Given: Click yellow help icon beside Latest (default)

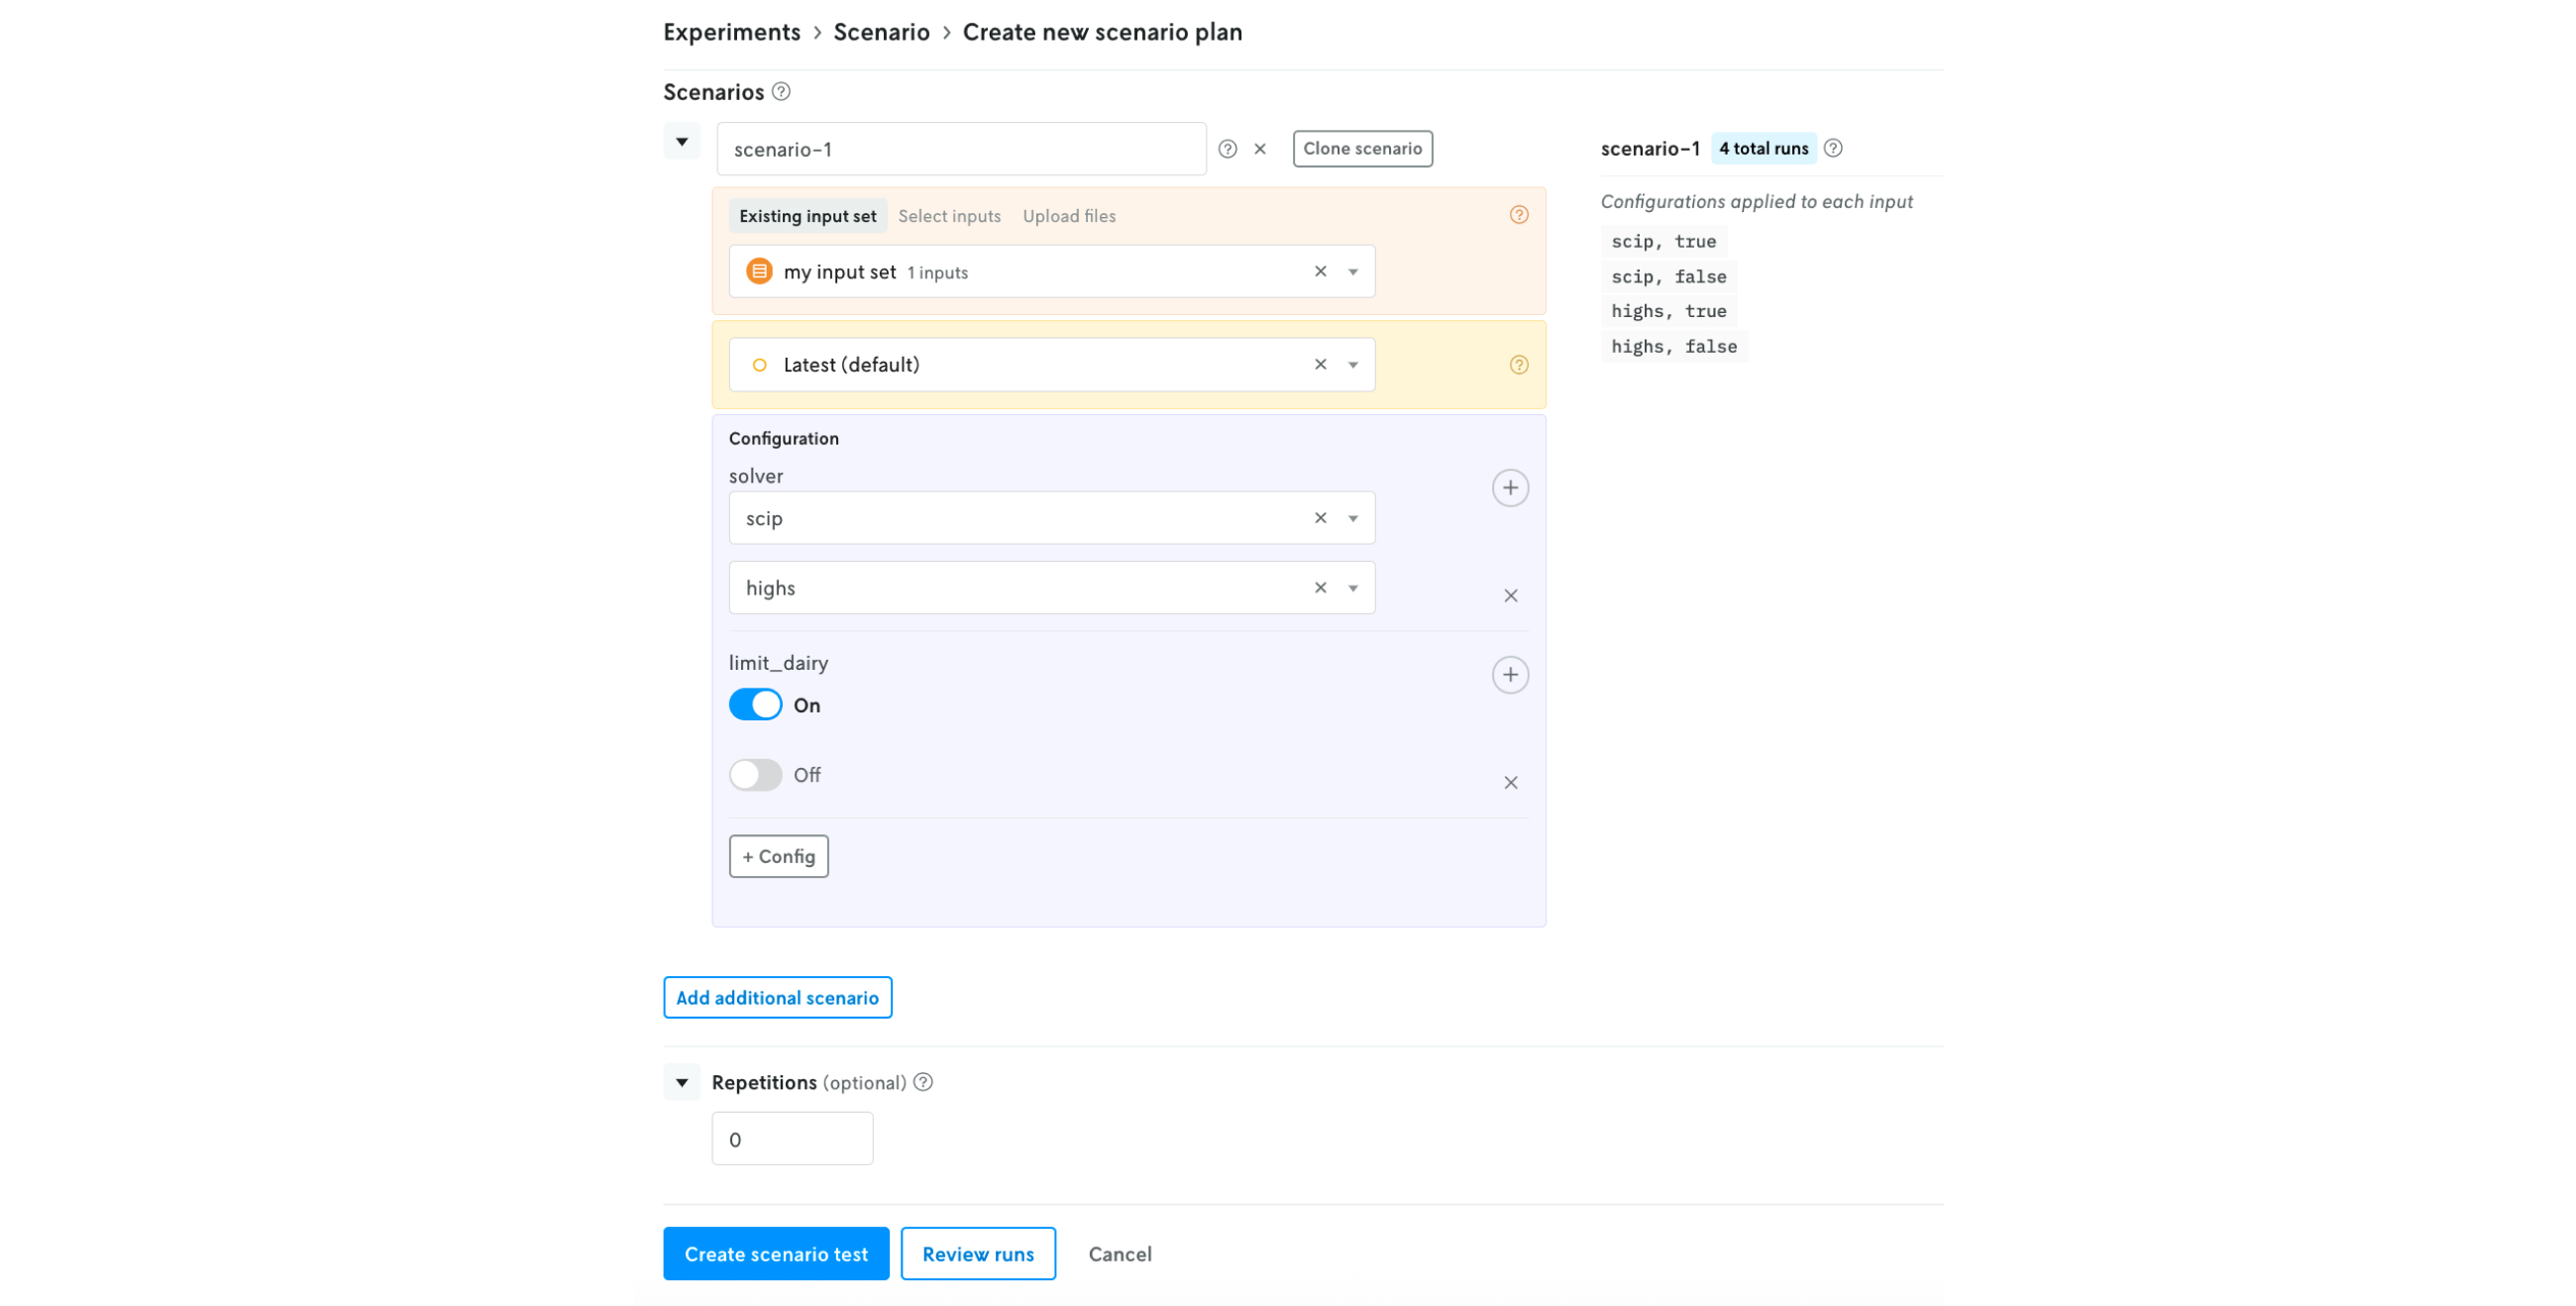Looking at the screenshot, I should tap(1518, 365).
